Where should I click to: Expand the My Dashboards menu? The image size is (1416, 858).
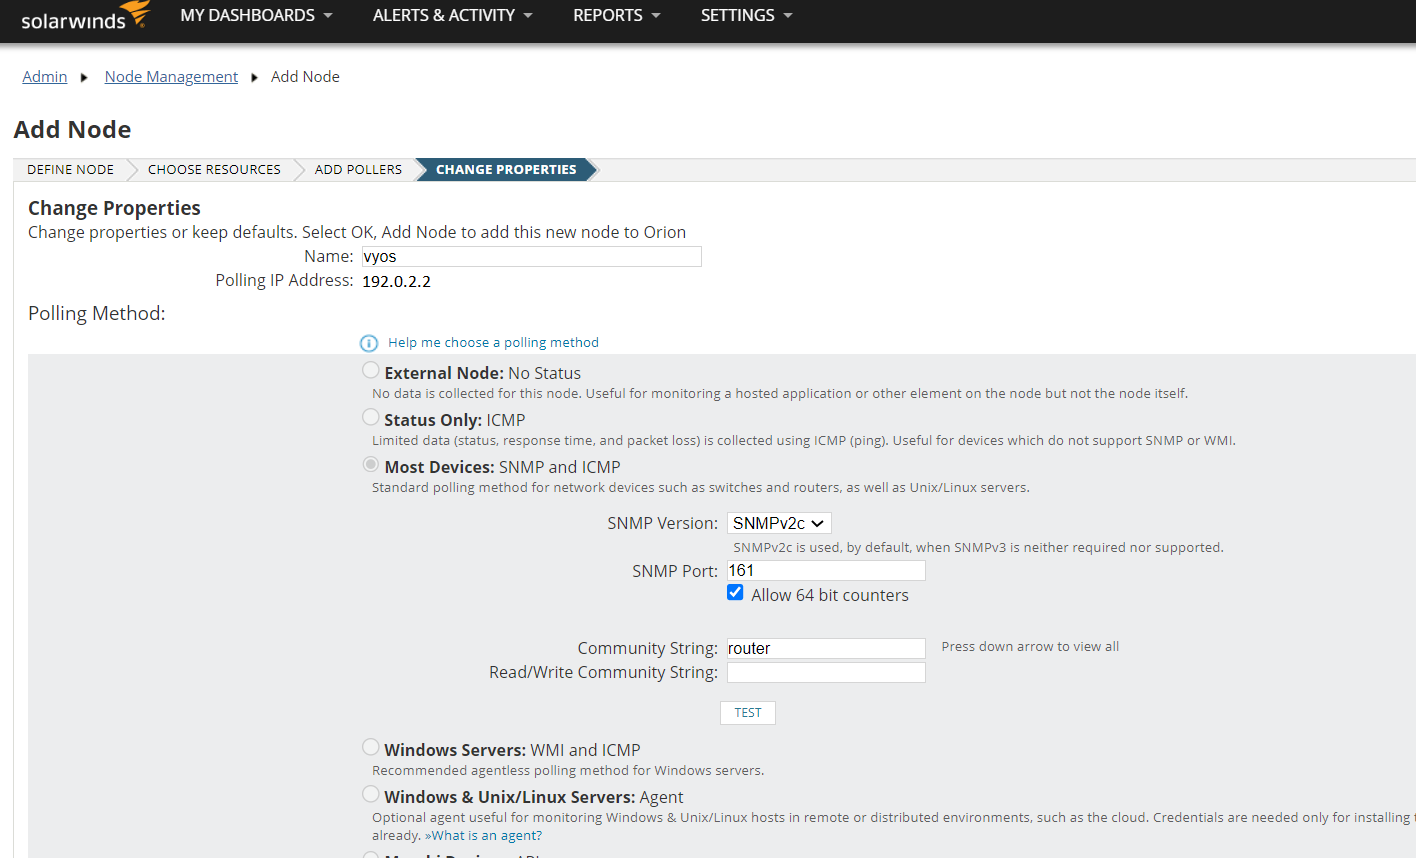coord(256,16)
